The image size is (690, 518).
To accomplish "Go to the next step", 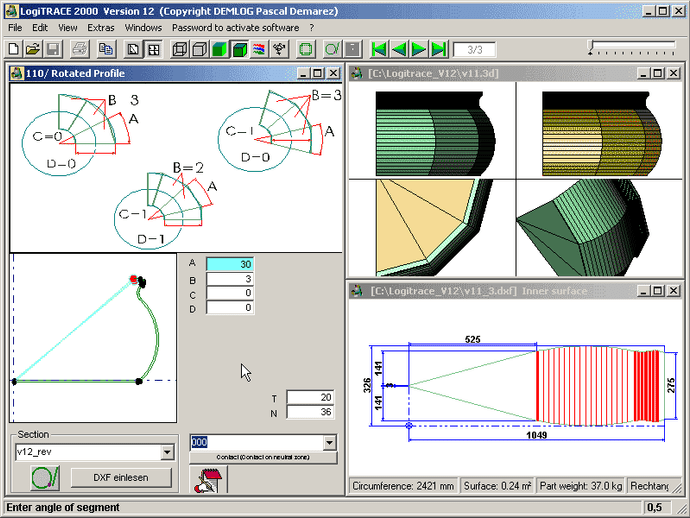I will pos(418,49).
